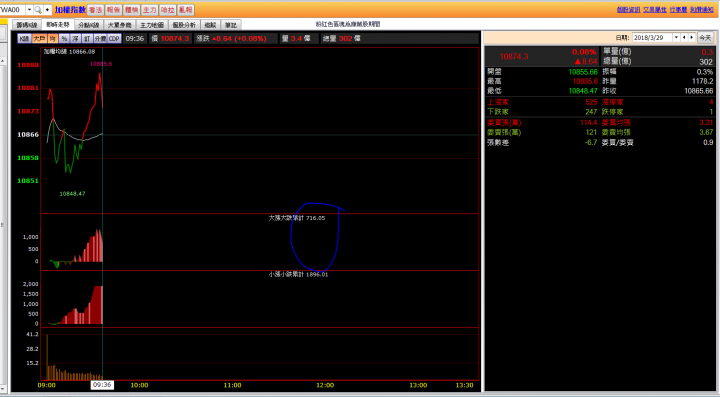The width and height of the screenshot is (720, 397).
Task: Open the 行事曆 link at top right
Action: coord(678,10)
